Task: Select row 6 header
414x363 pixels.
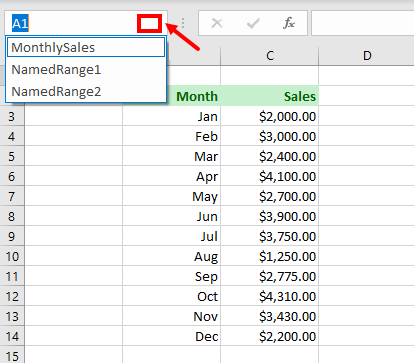Action: pyautogui.click(x=12, y=176)
